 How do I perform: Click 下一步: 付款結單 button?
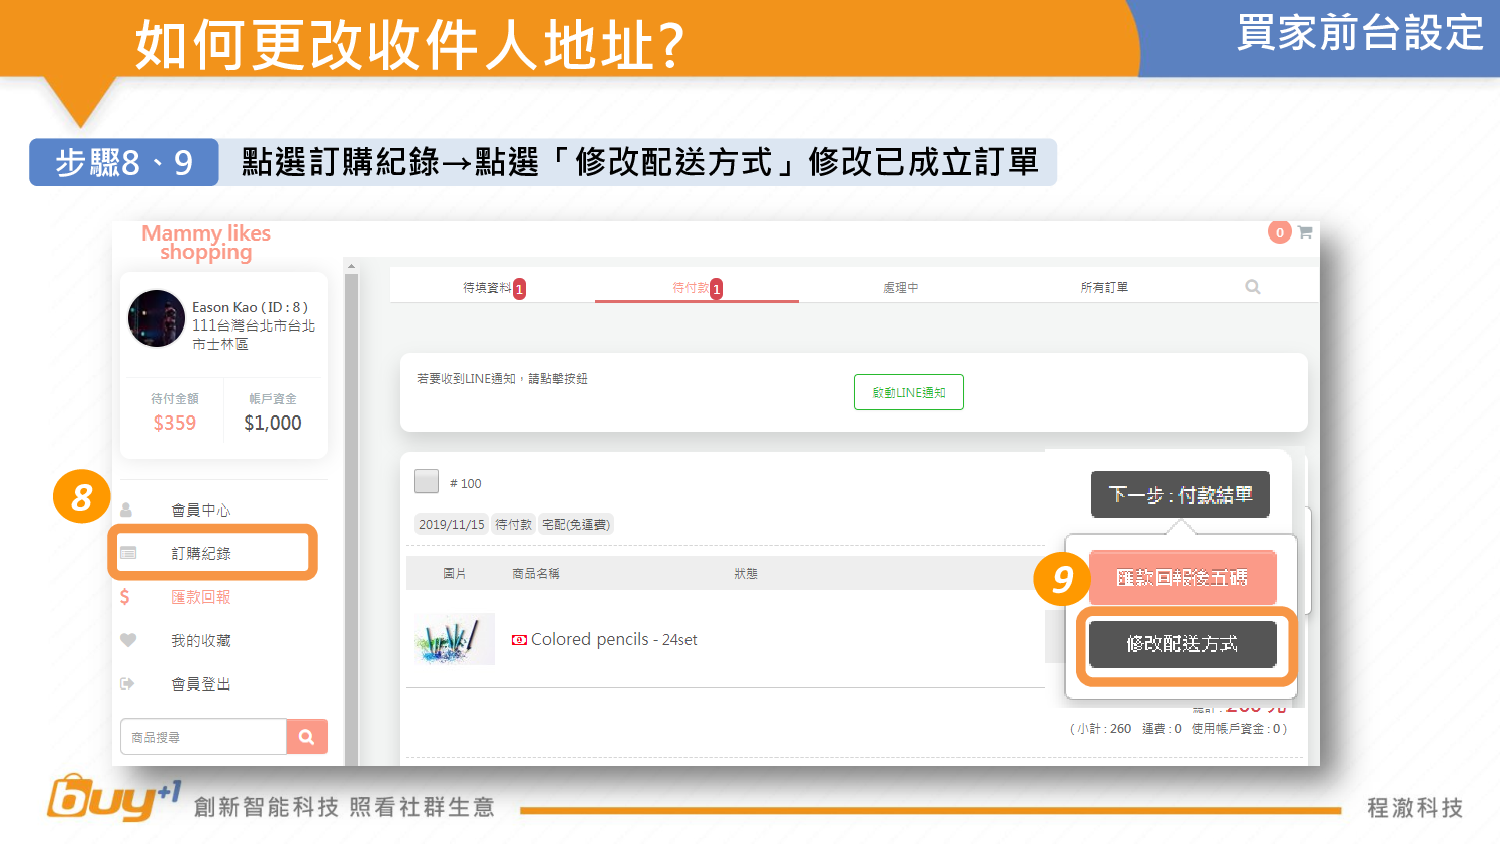click(x=1180, y=495)
